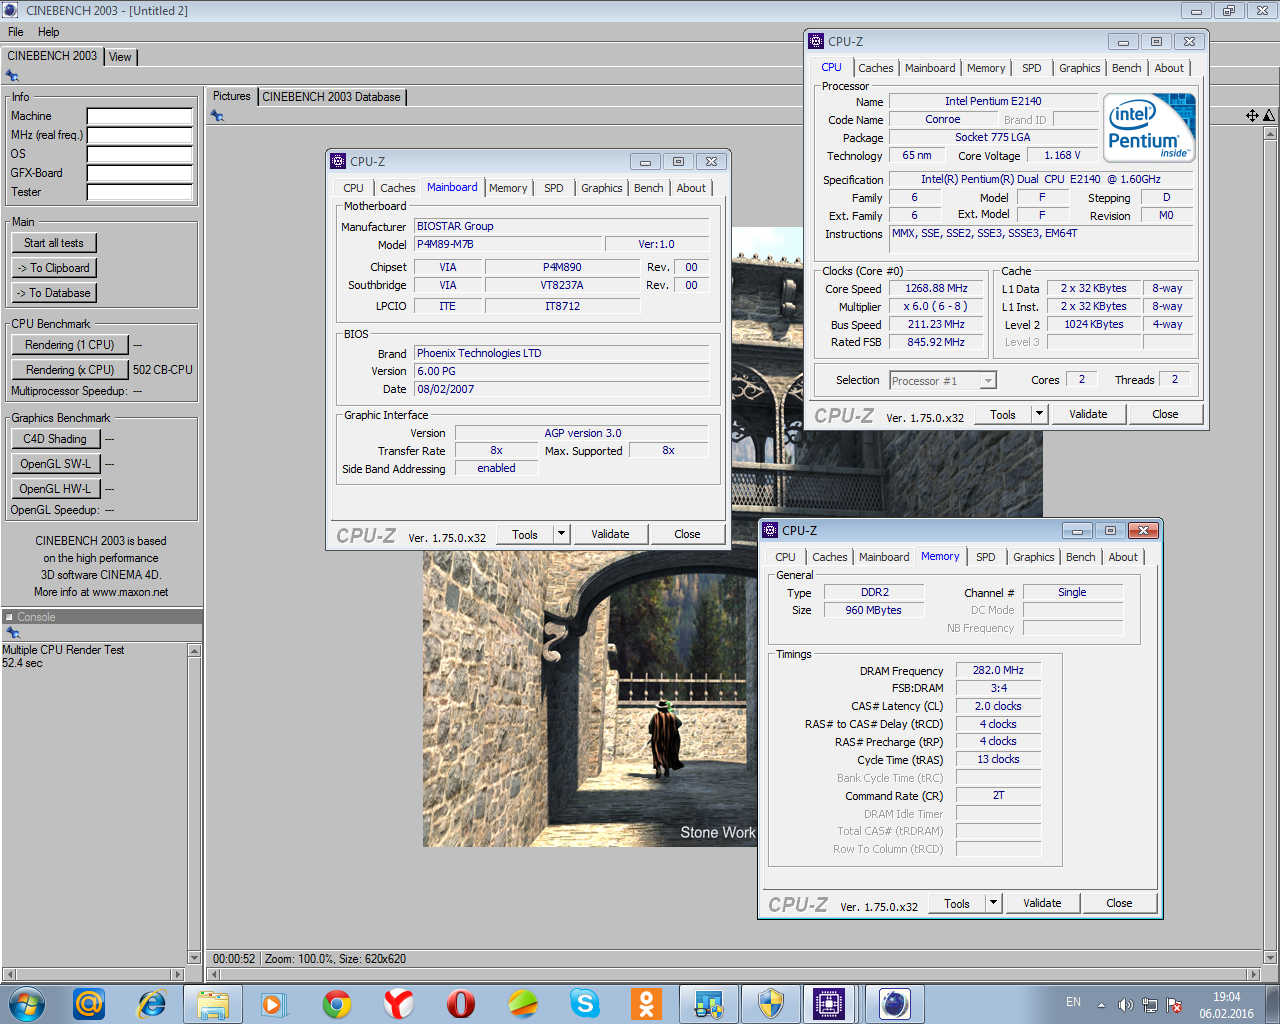Screen dimensions: 1280x1024
Task: Open the File menu
Action: tap(16, 32)
